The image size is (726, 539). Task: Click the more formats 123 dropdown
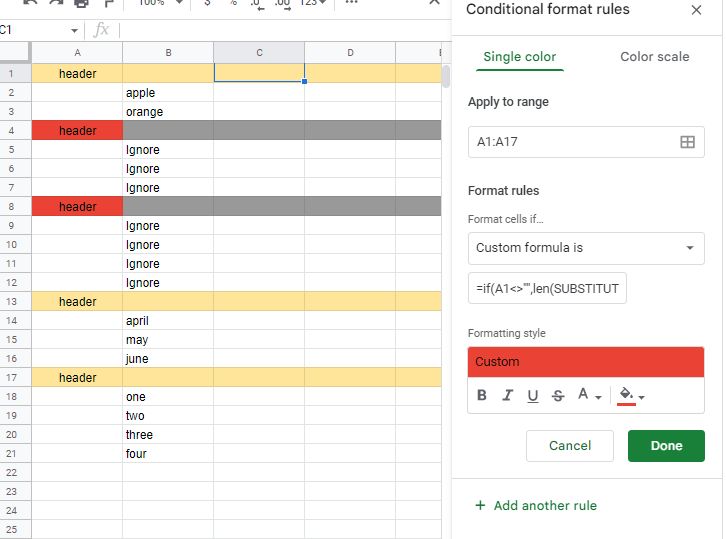[313, 4]
